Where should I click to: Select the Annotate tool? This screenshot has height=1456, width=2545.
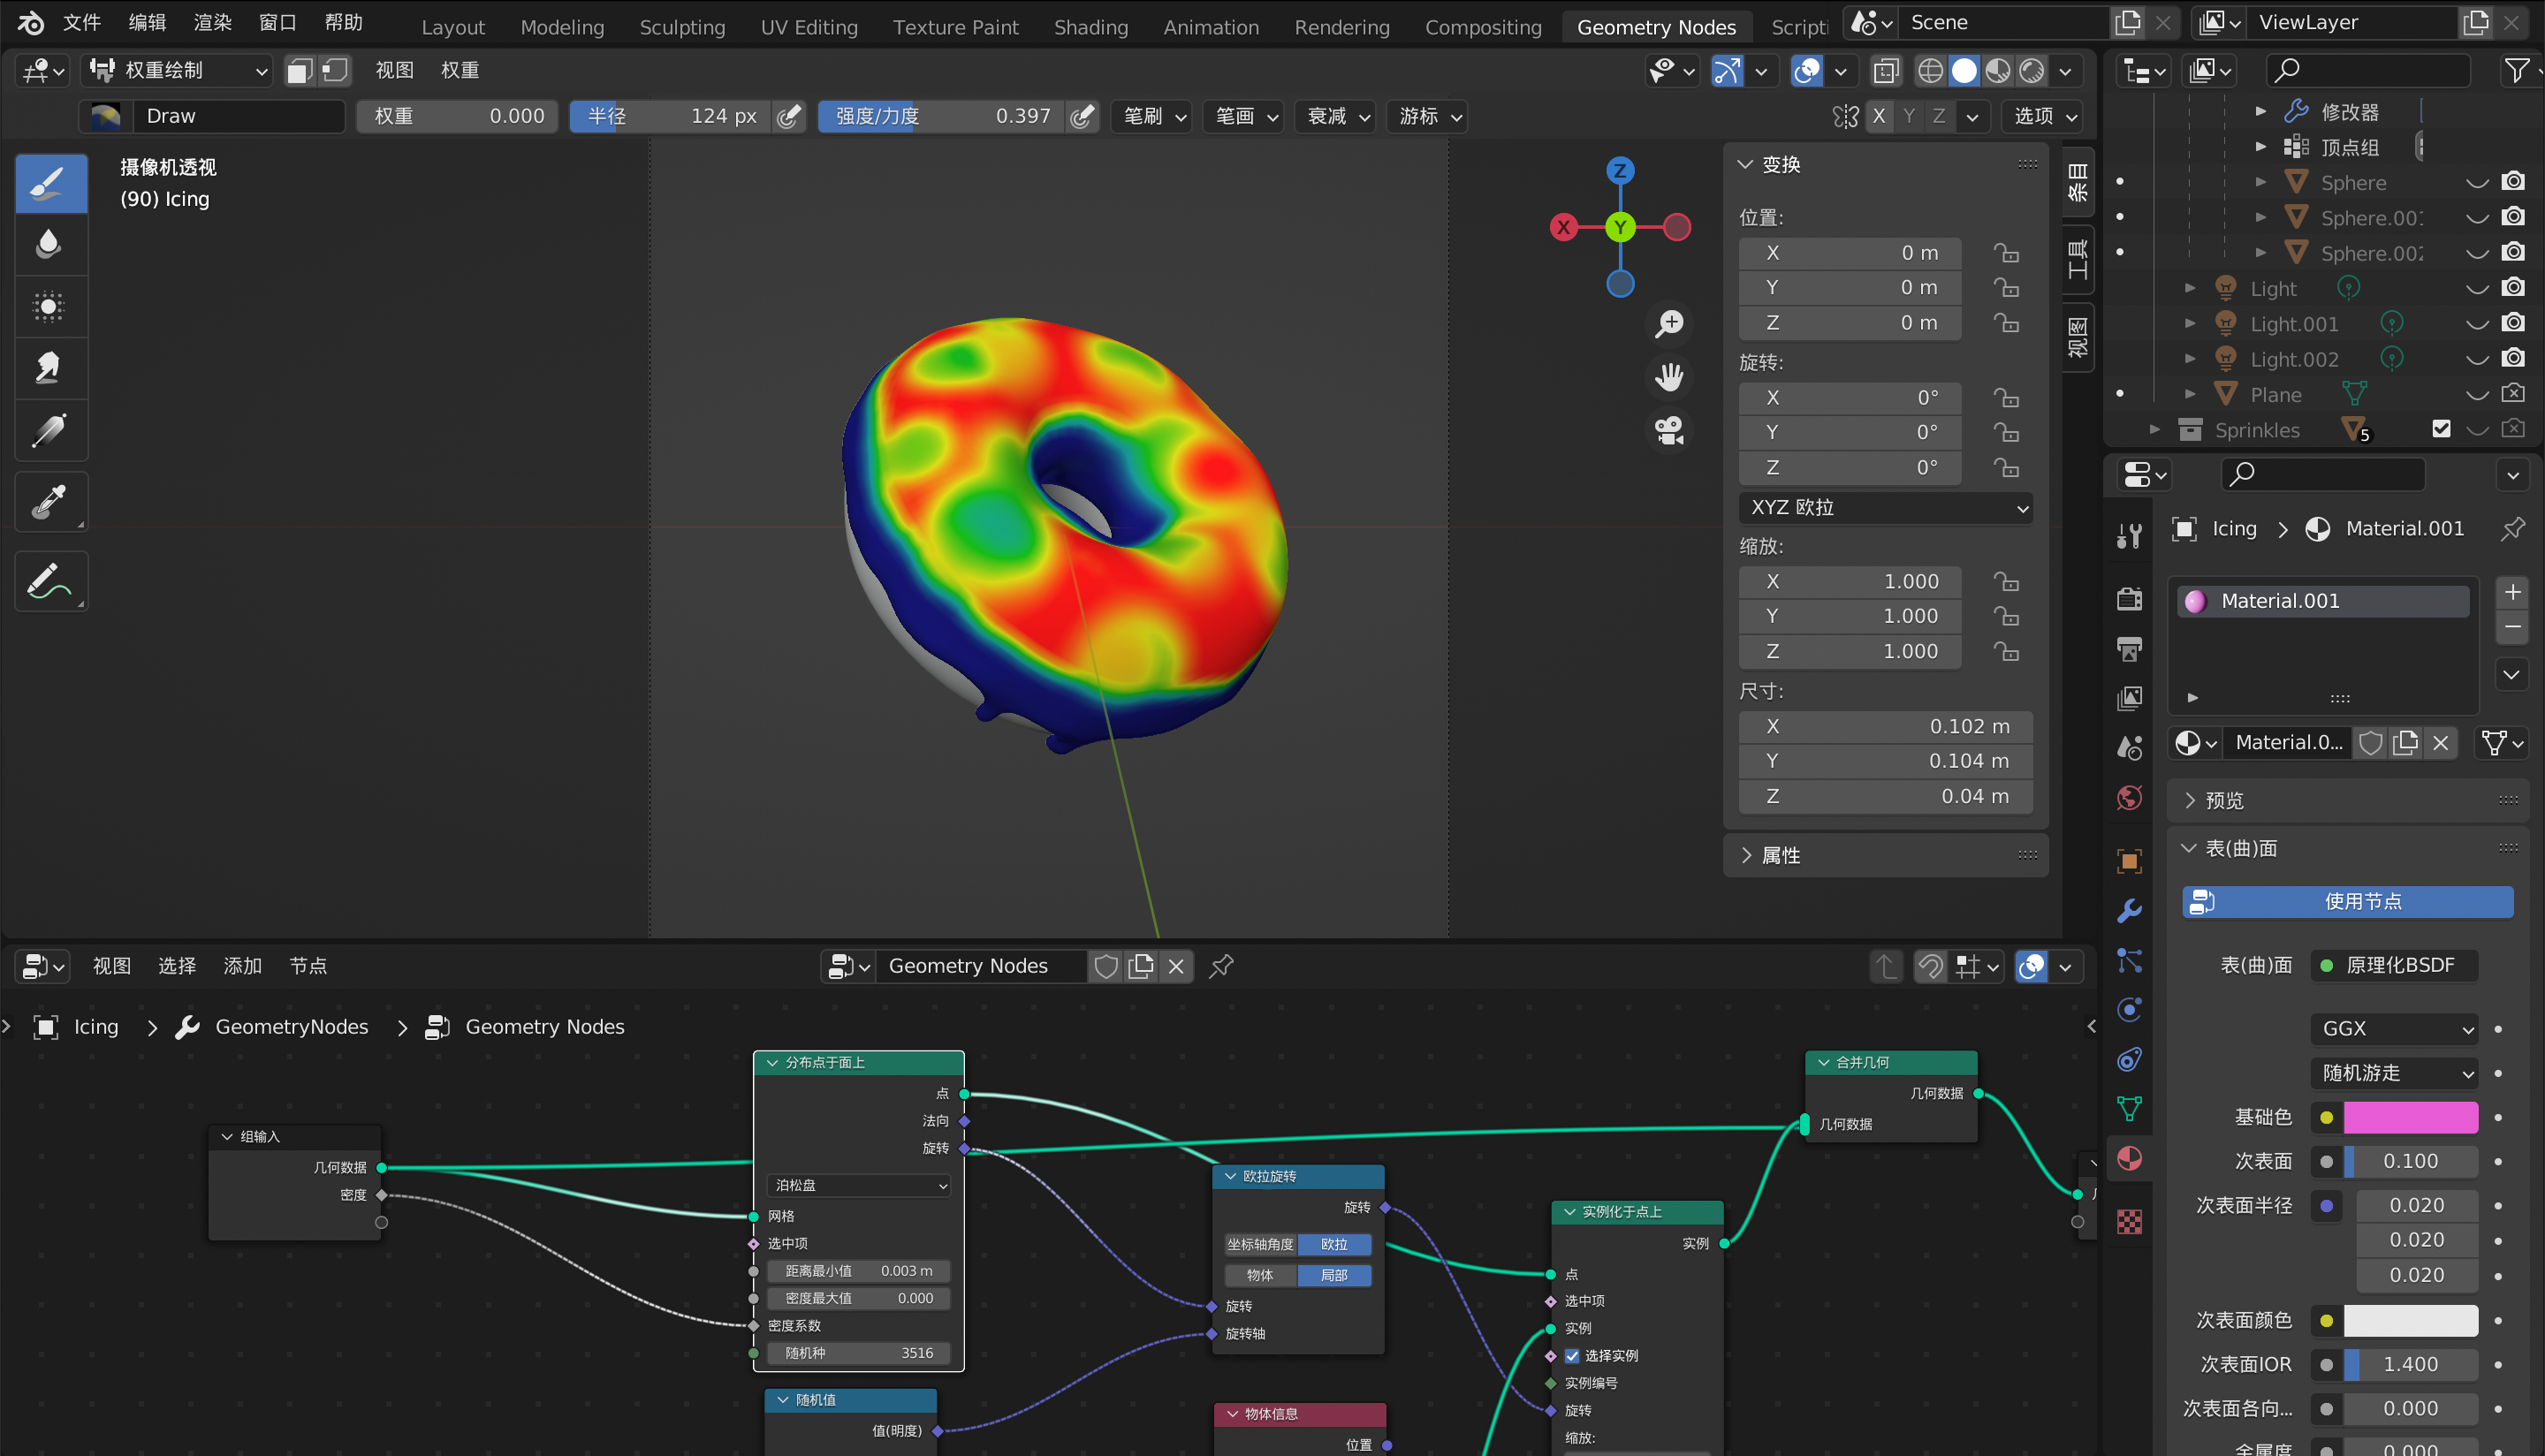[49, 581]
